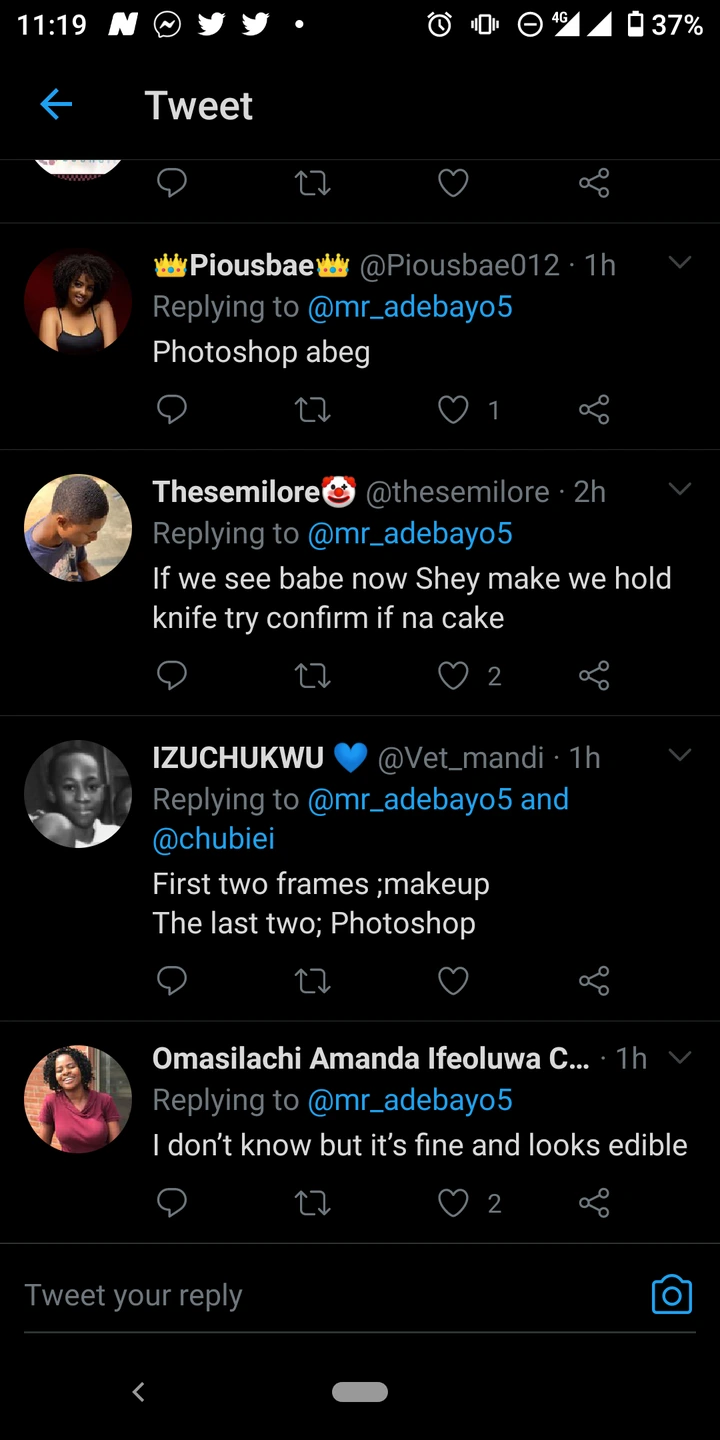Reply to Piousbae's Photoshop abeg tweet

point(172,409)
